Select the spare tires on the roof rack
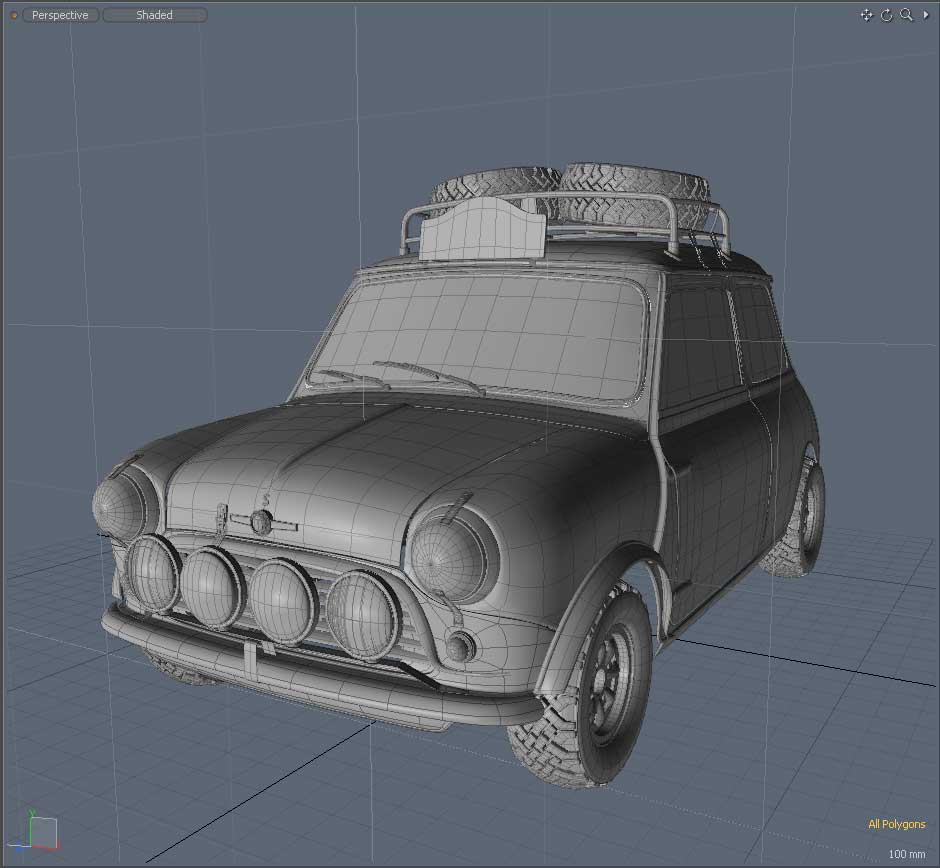 (600, 190)
